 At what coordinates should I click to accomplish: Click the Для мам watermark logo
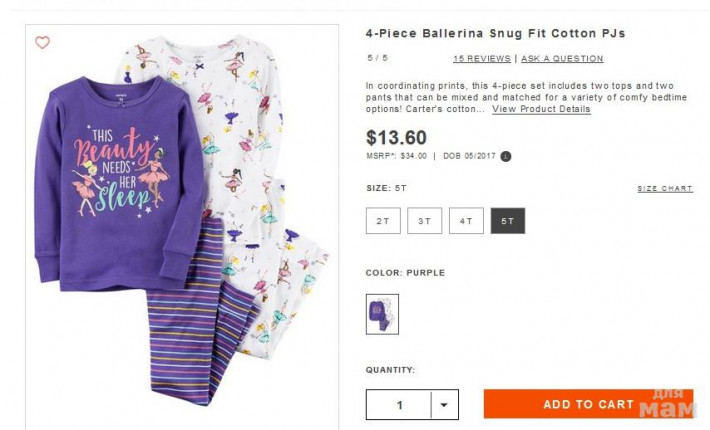tap(667, 403)
